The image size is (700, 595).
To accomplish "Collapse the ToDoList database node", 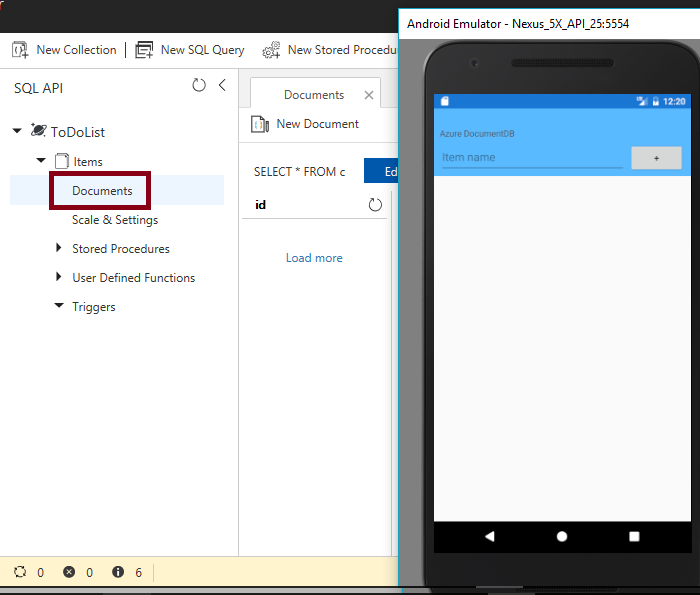I will pyautogui.click(x=17, y=131).
